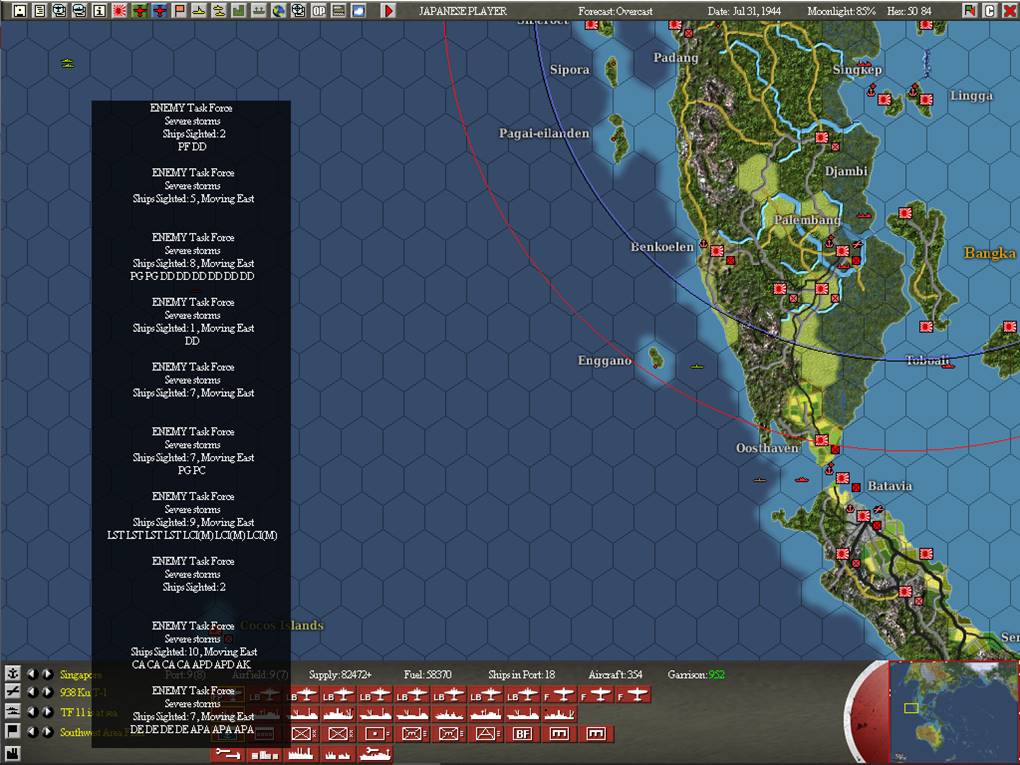The height and width of the screenshot is (765, 1020).
Task: Select the last F fighter air group
Action: (x=632, y=695)
